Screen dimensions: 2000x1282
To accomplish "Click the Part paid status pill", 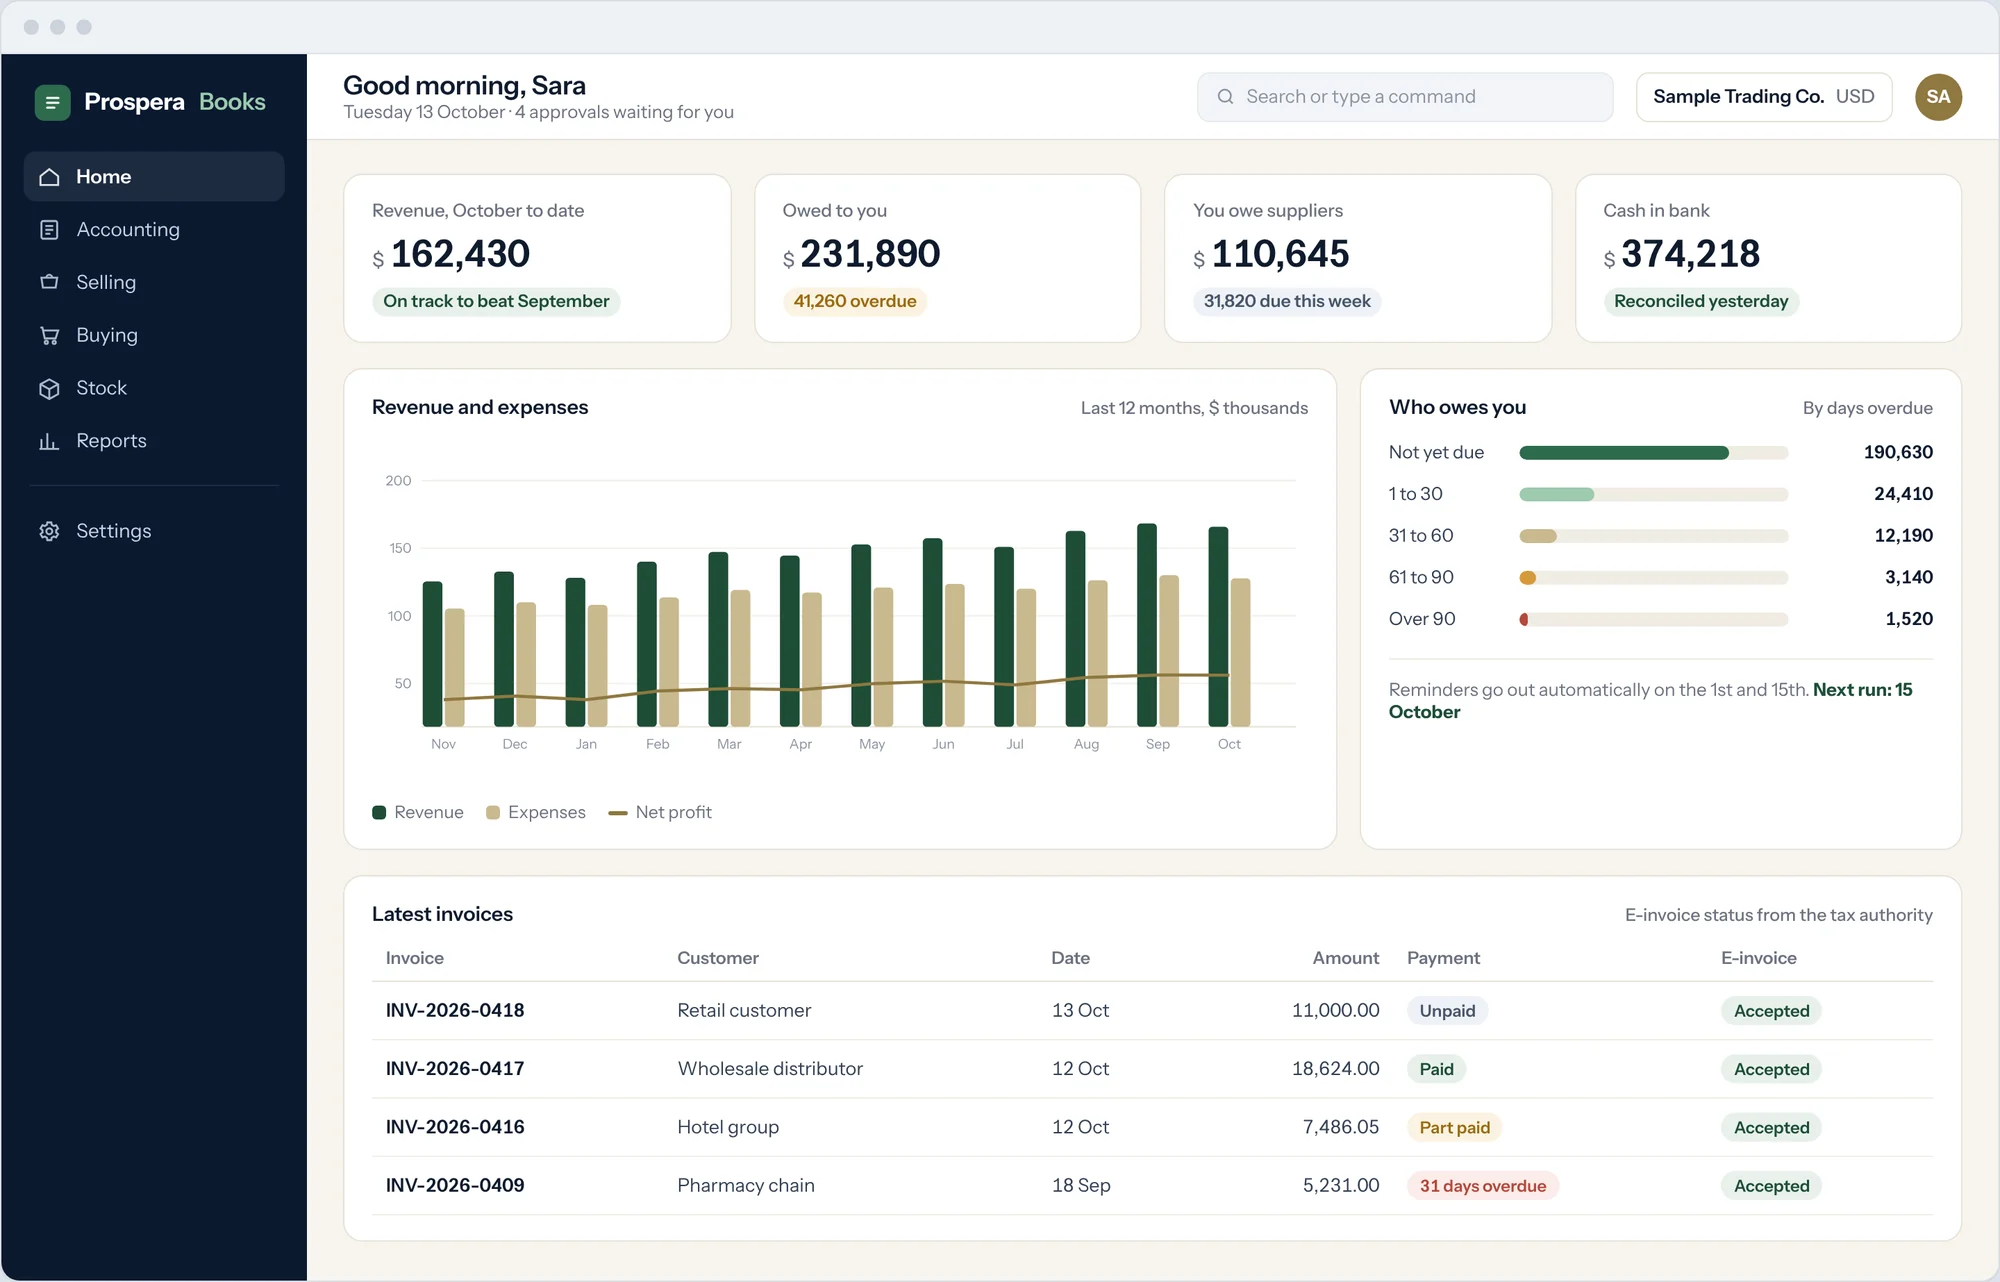I will coord(1455,1127).
